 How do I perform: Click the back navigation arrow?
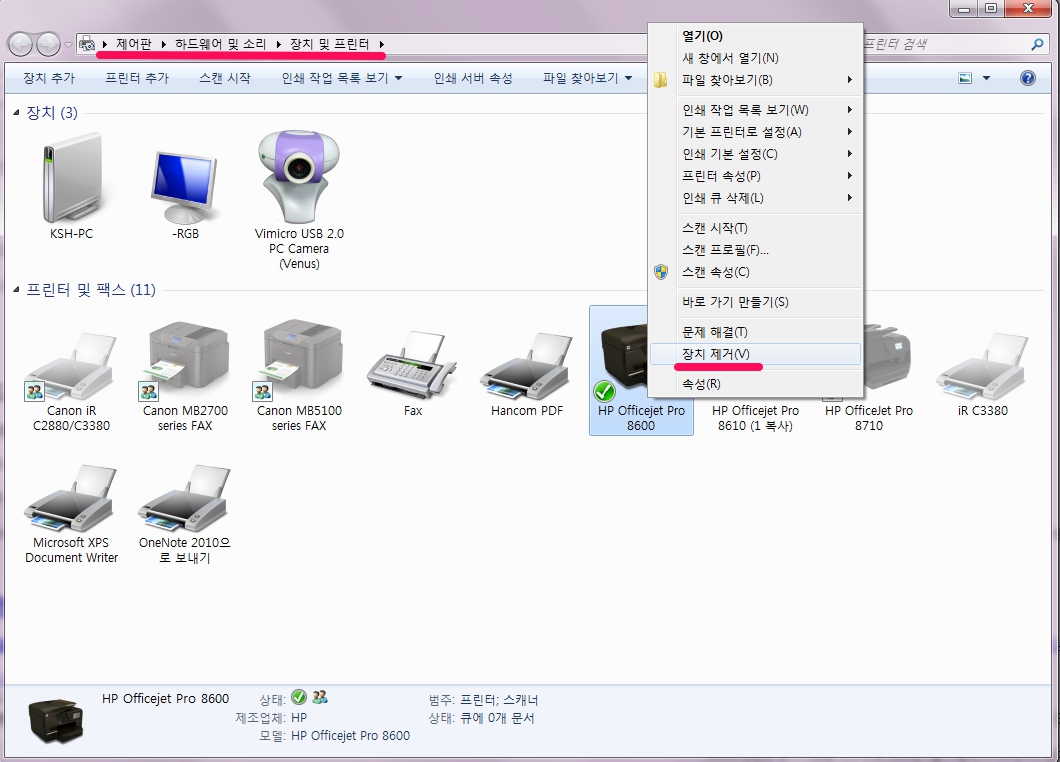coord(21,45)
